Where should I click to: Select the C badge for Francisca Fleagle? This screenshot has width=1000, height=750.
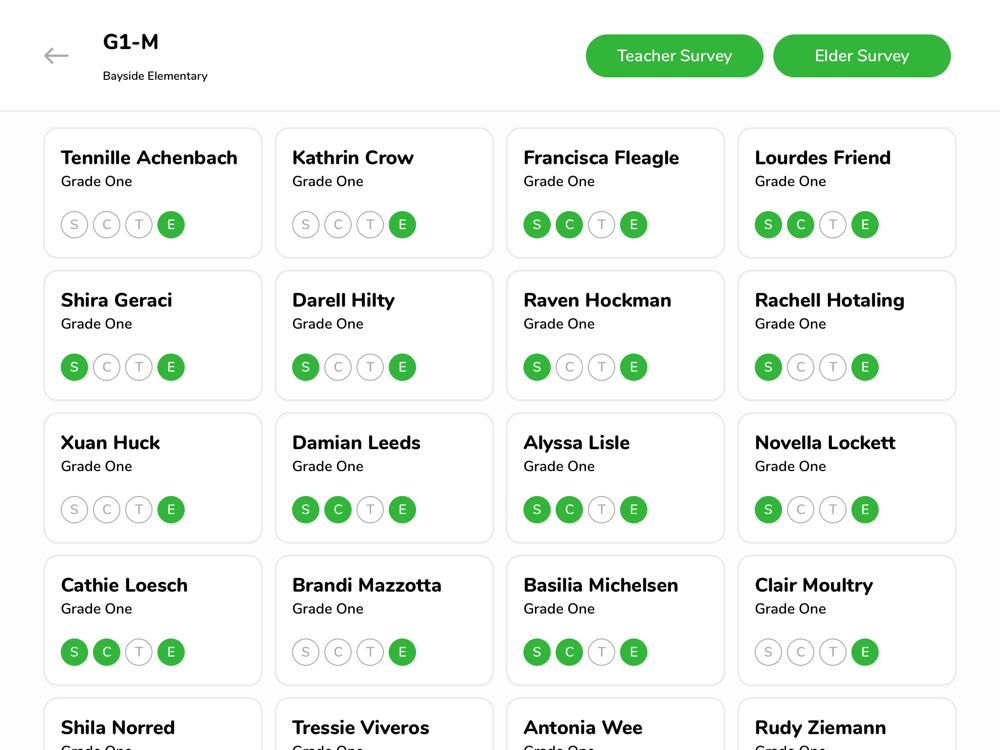click(570, 224)
